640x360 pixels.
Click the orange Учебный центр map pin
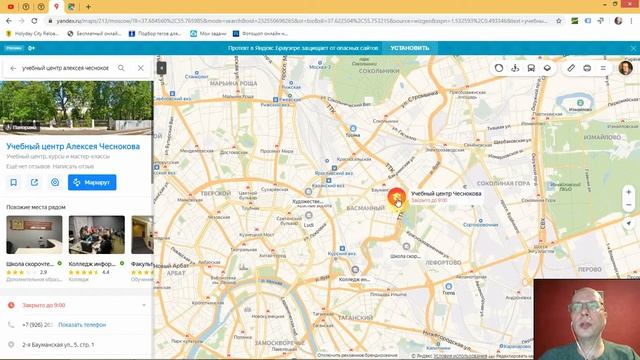point(396,198)
